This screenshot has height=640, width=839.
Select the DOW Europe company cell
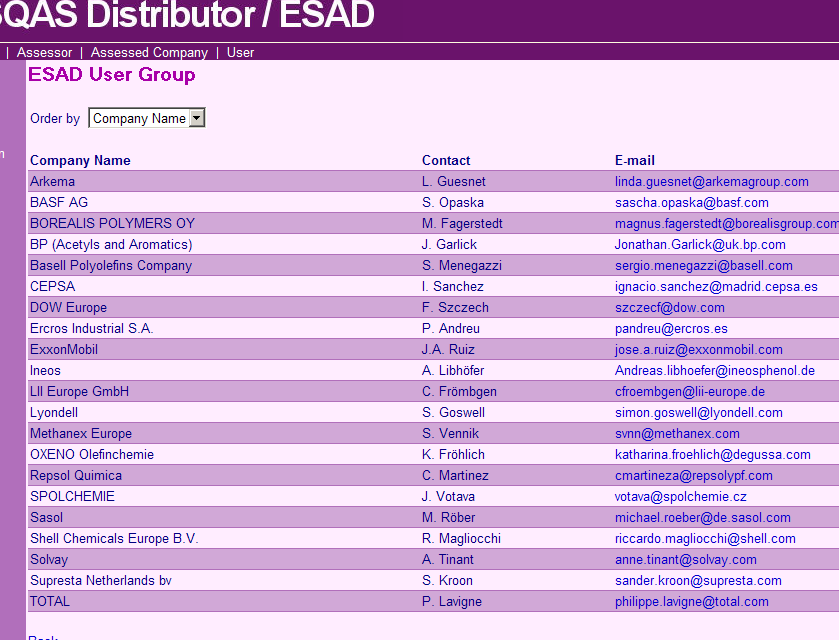(68, 307)
